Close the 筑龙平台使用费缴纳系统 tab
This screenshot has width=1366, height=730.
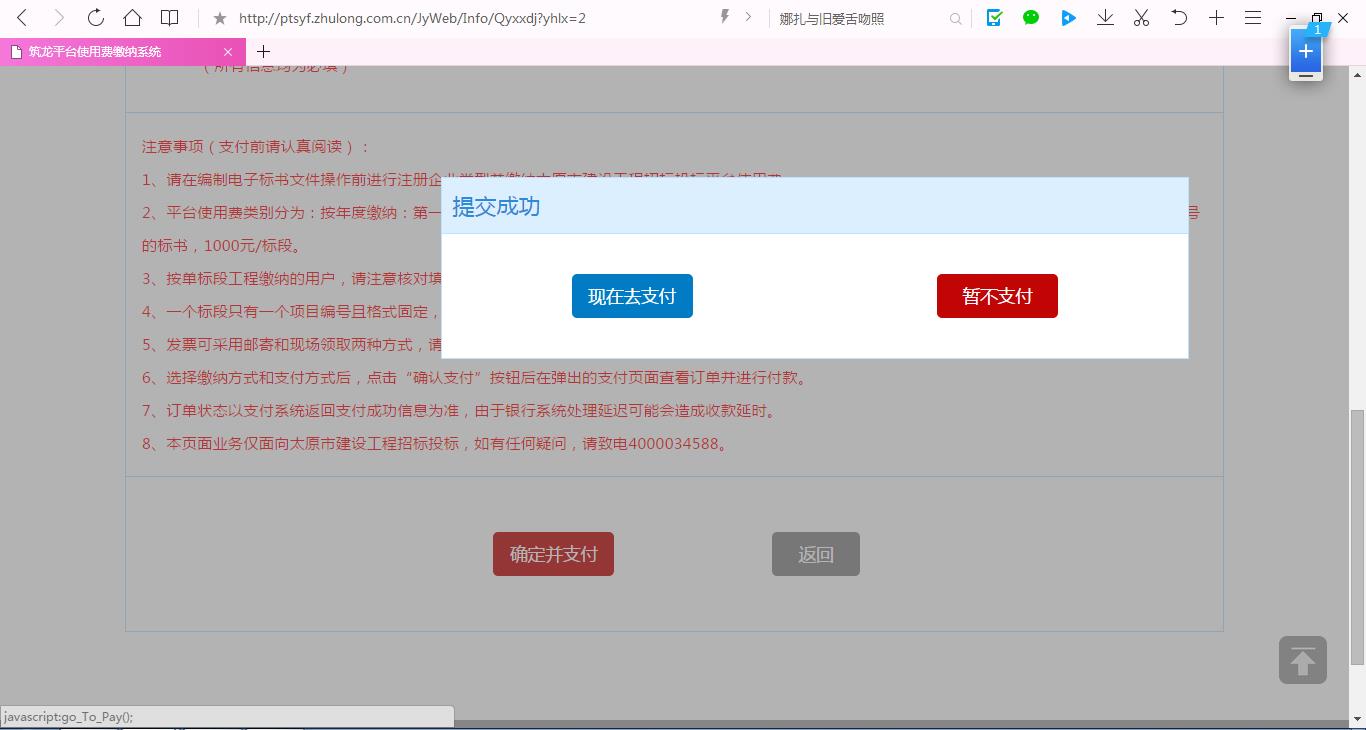click(228, 52)
